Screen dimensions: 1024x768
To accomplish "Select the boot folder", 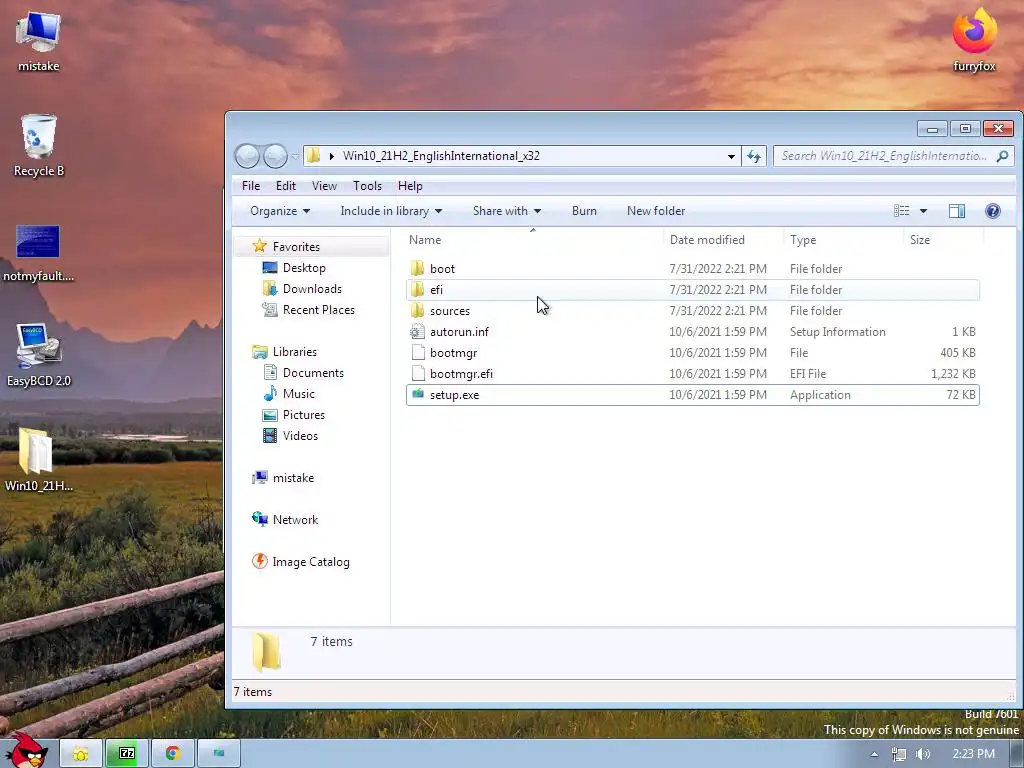I will point(692,268).
